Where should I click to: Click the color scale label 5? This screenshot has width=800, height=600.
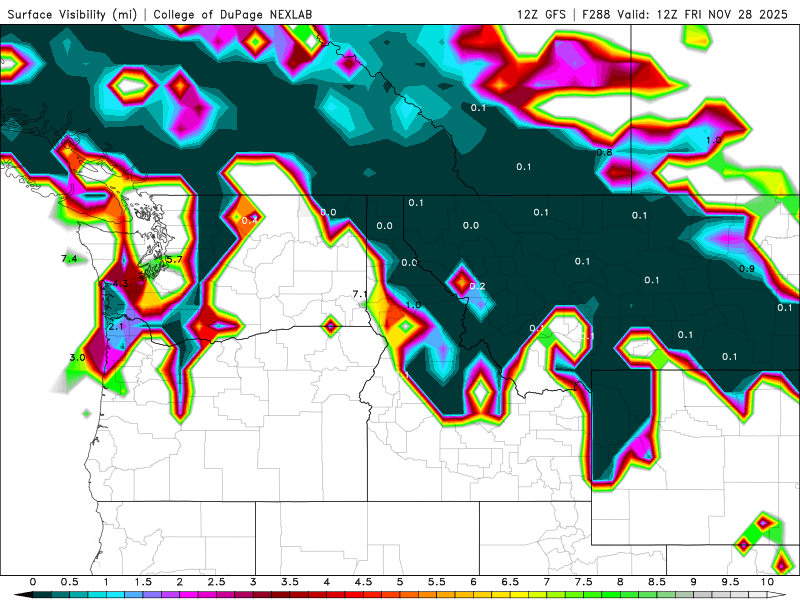click(x=400, y=582)
